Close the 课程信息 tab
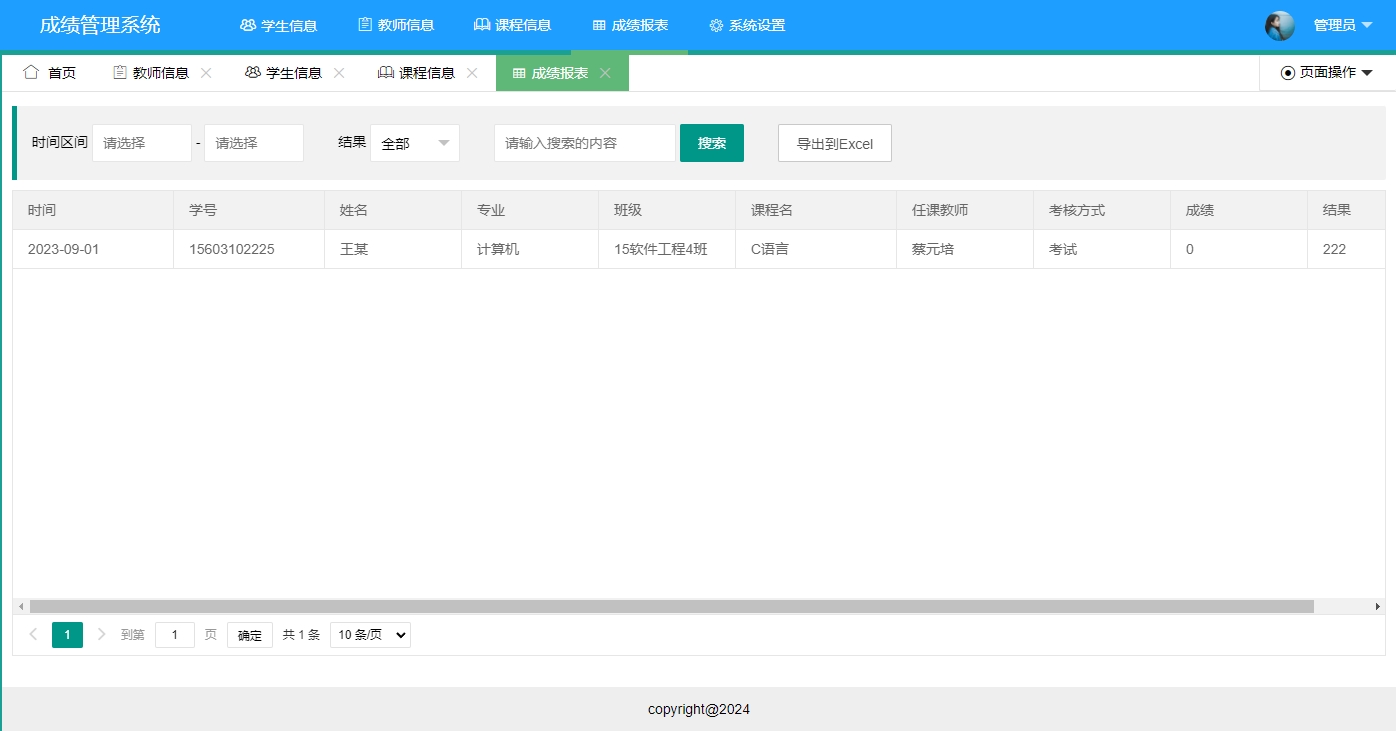The image size is (1396, 731). (471, 72)
